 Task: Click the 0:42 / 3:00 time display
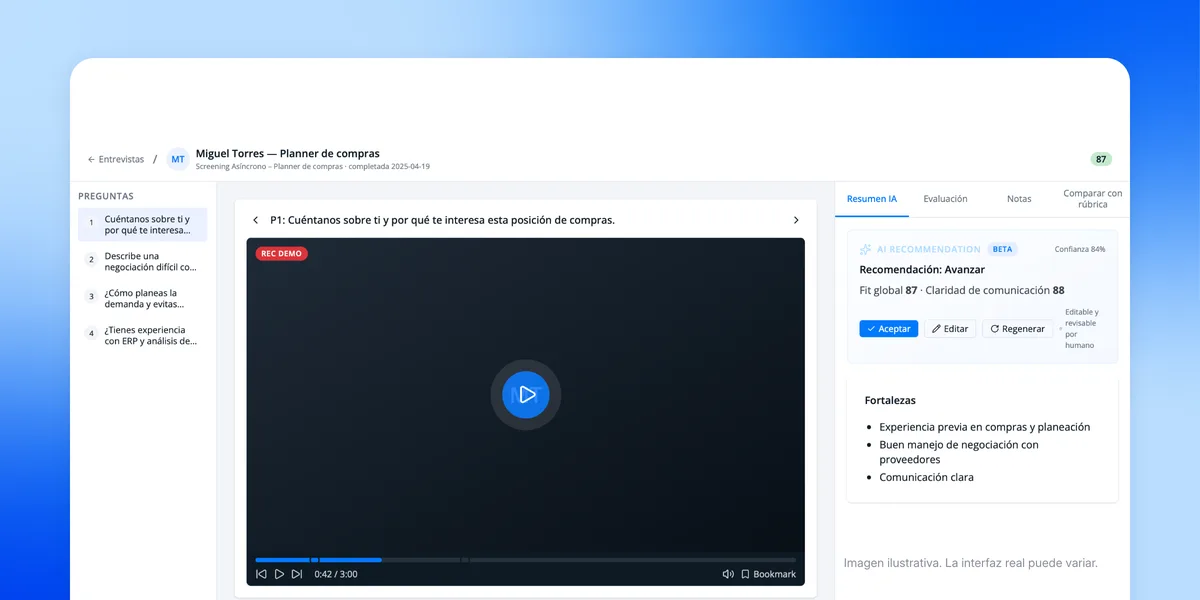(336, 574)
